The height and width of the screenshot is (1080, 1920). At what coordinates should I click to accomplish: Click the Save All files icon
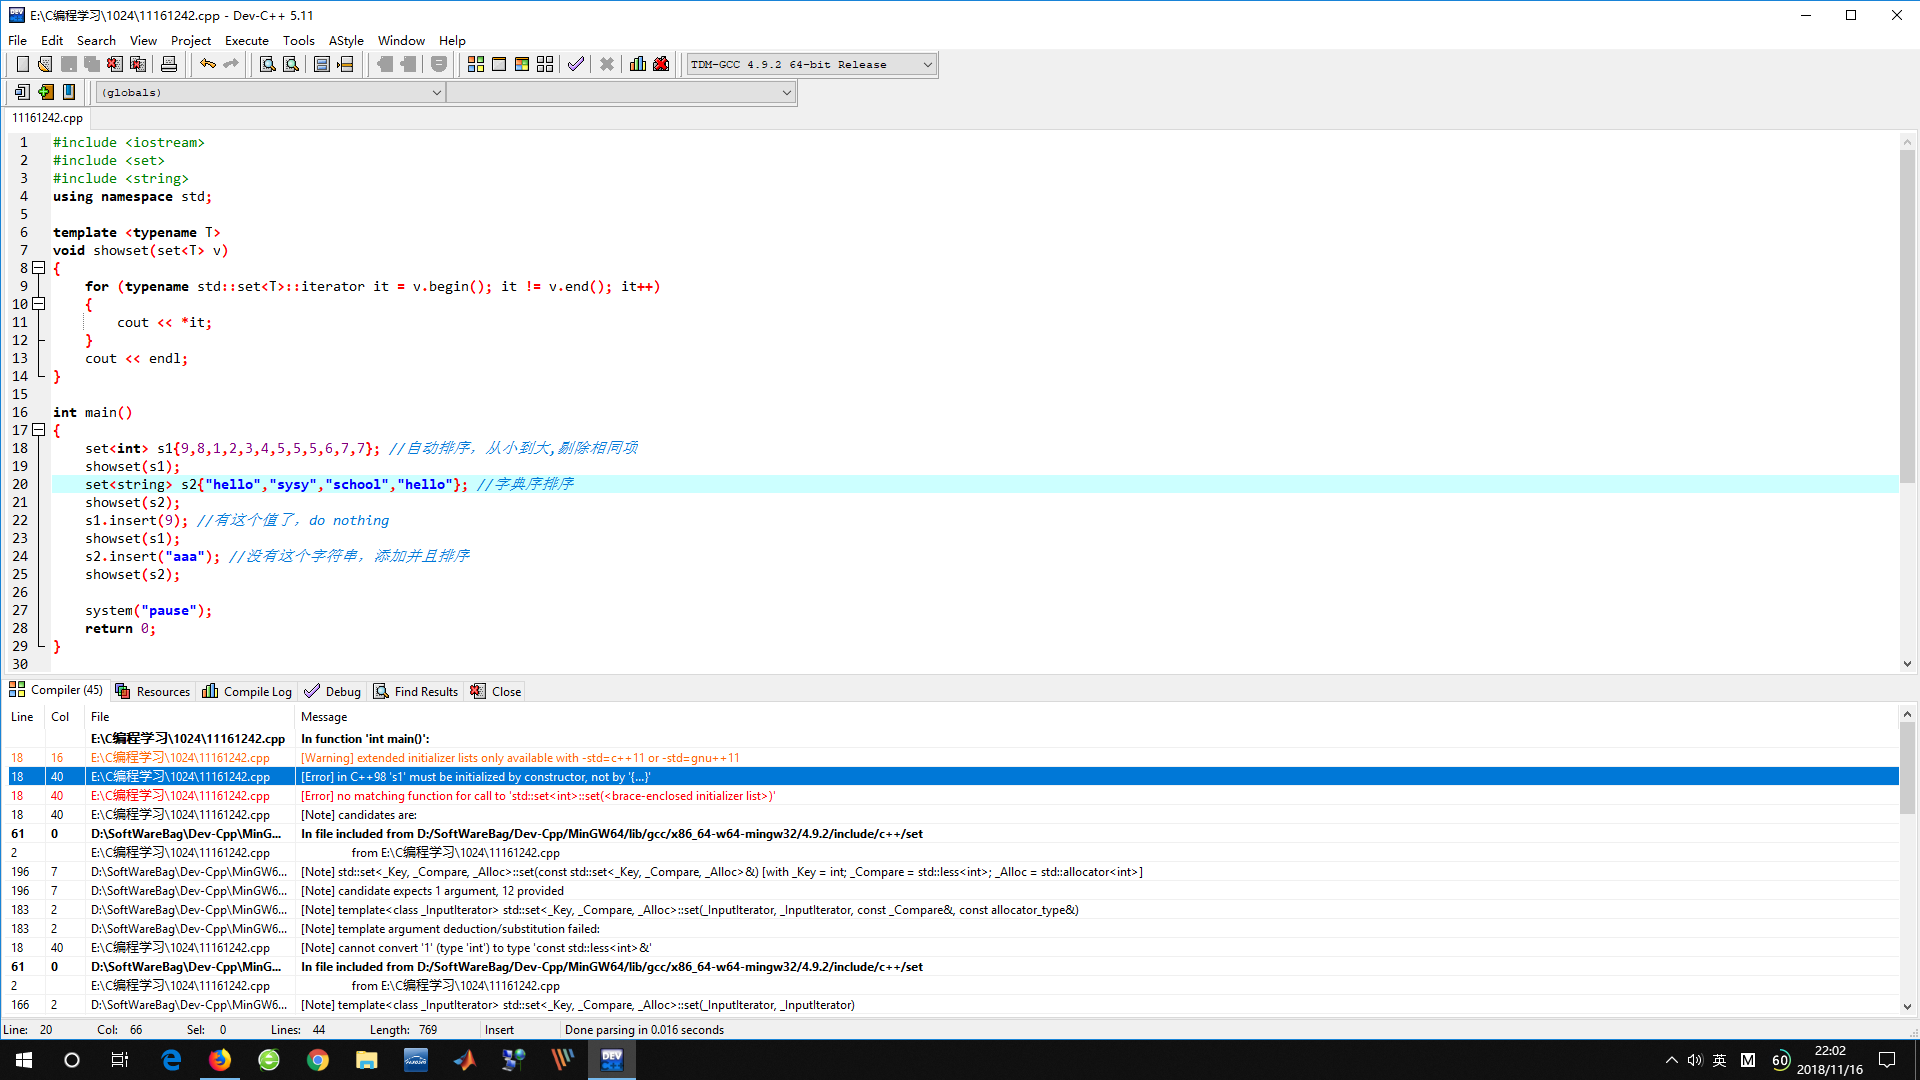point(92,63)
